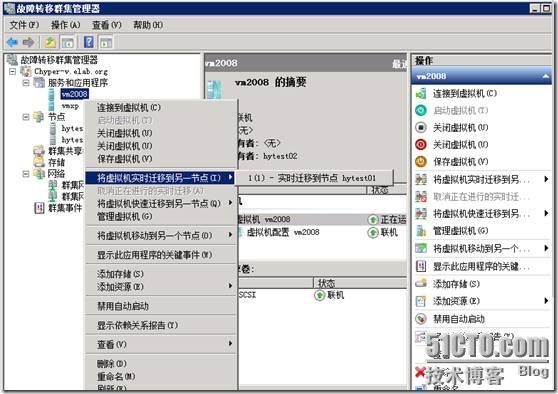
Task: Select the 虚拟机配置 vm2008 resource row
Action: pos(322,233)
